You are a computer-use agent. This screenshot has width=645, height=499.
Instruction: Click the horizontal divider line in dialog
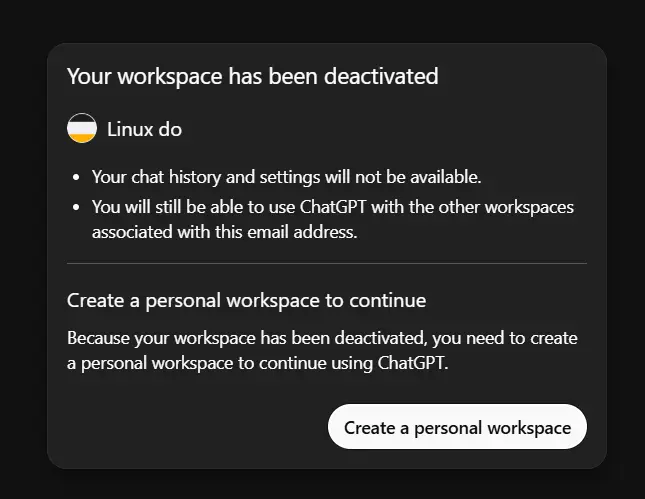327,263
